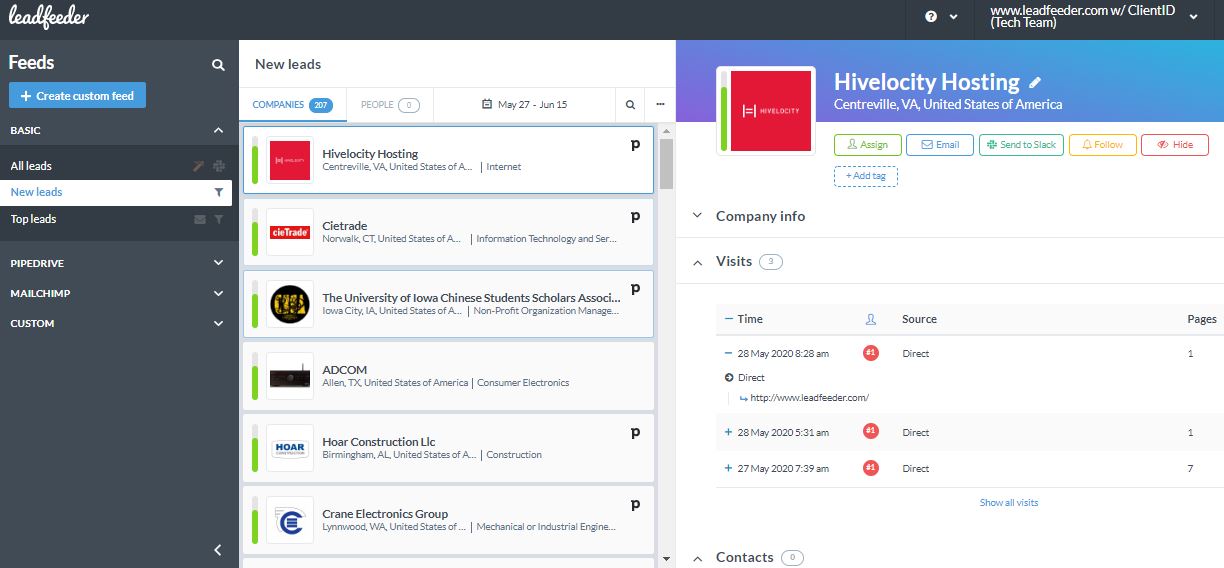Screen dimensions: 1224x568
Task: Click the Email button
Action: click(939, 145)
